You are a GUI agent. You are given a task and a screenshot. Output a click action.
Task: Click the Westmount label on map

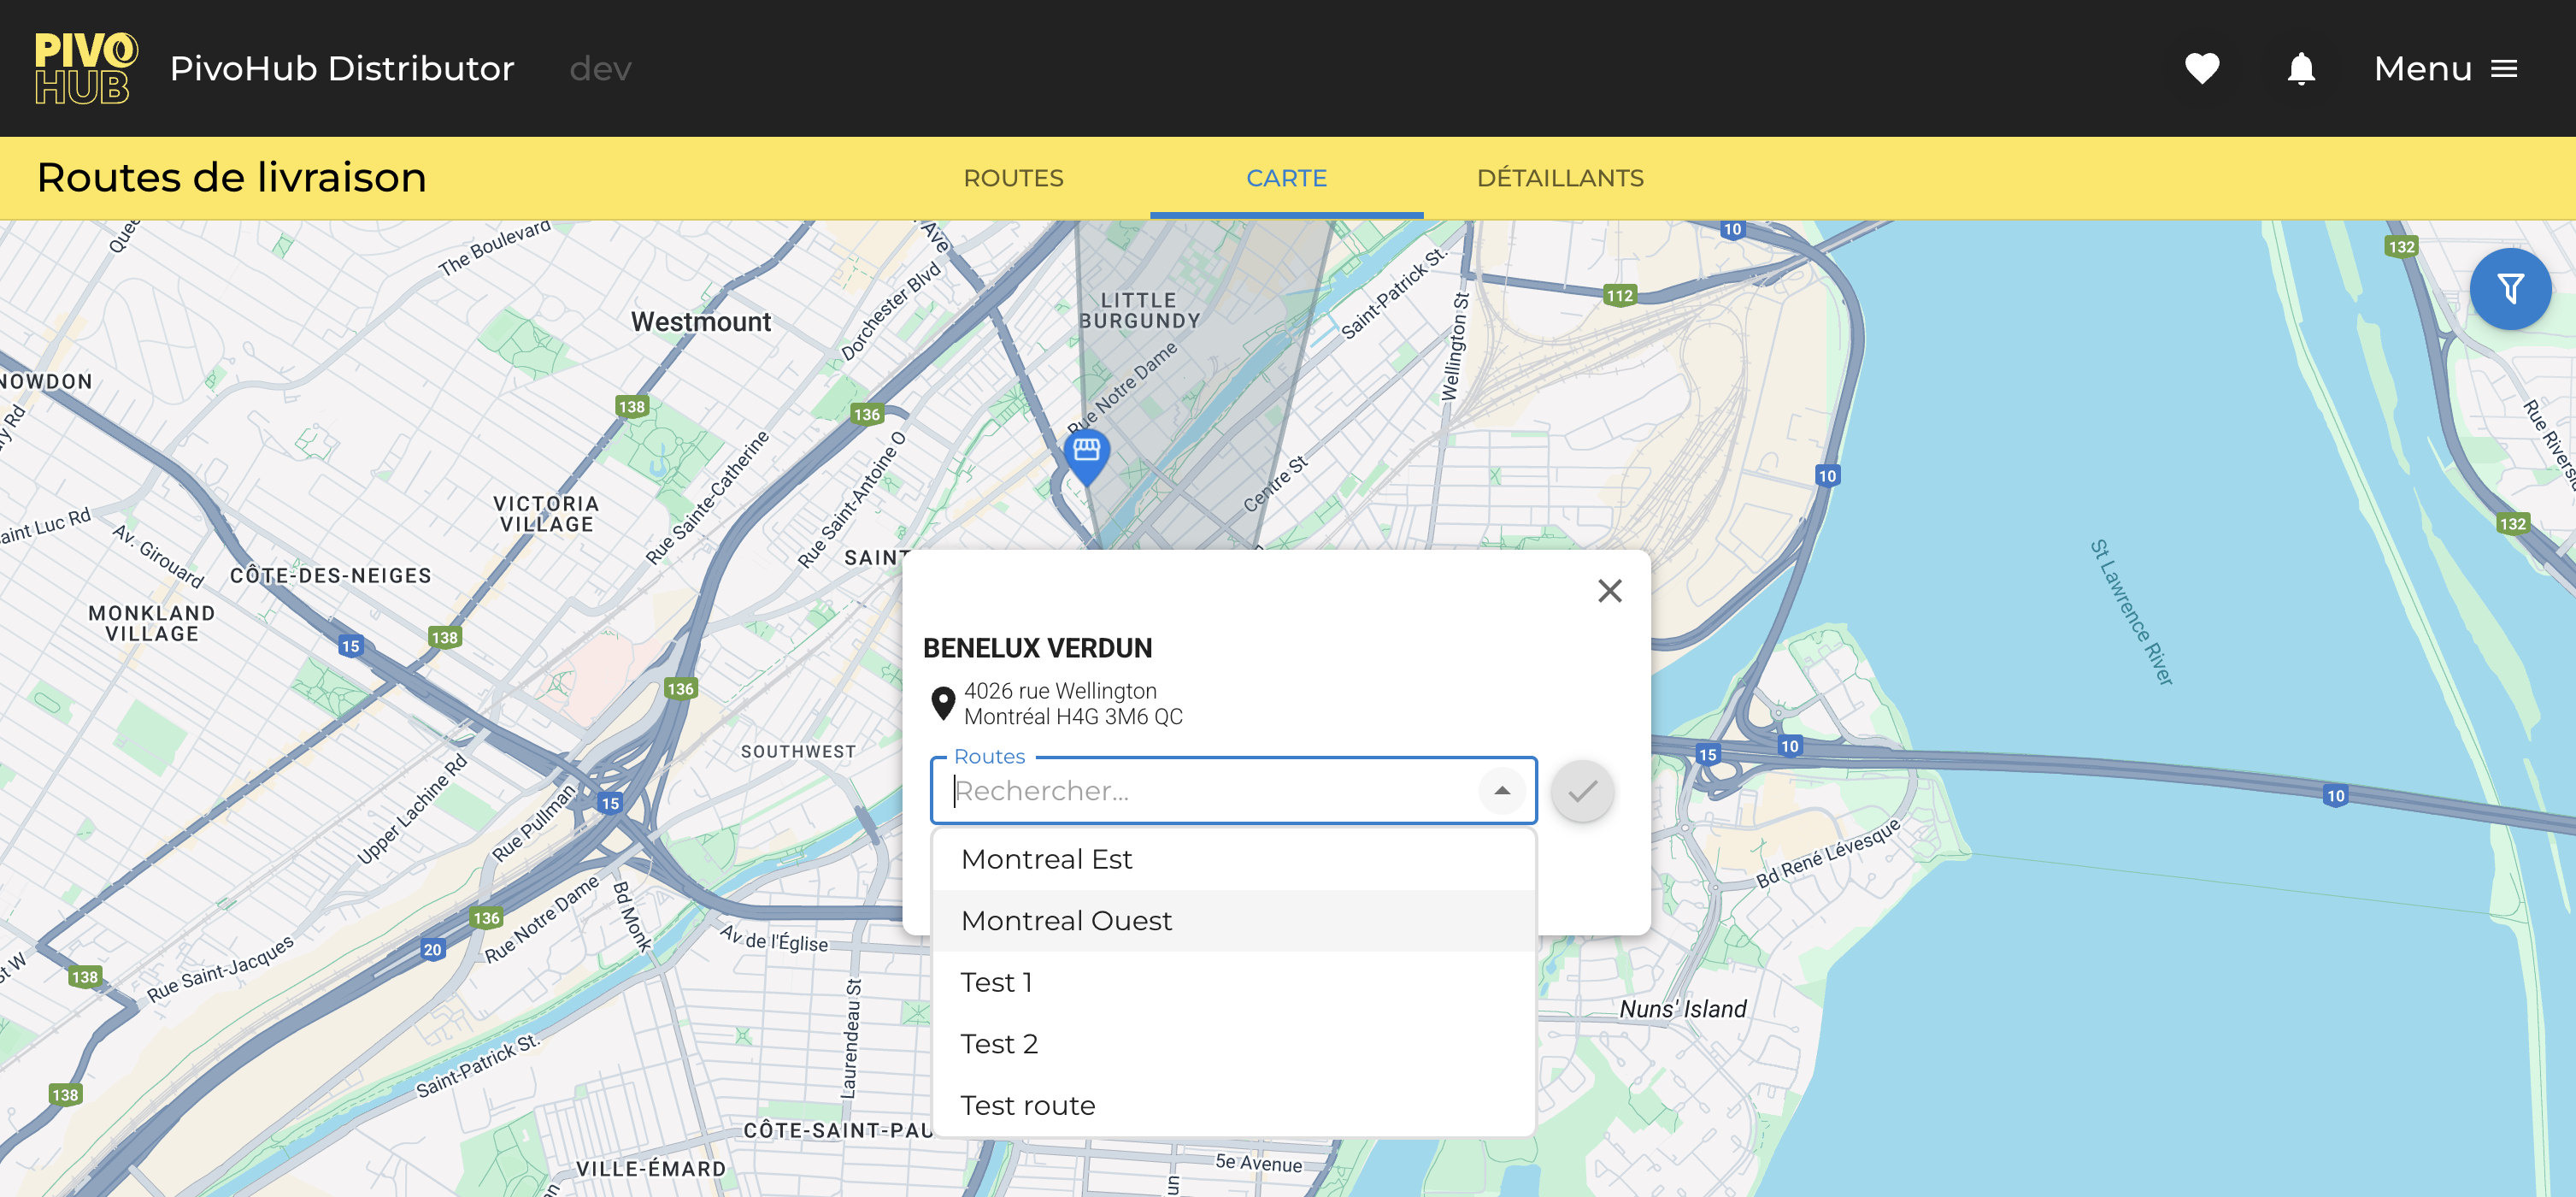click(701, 322)
